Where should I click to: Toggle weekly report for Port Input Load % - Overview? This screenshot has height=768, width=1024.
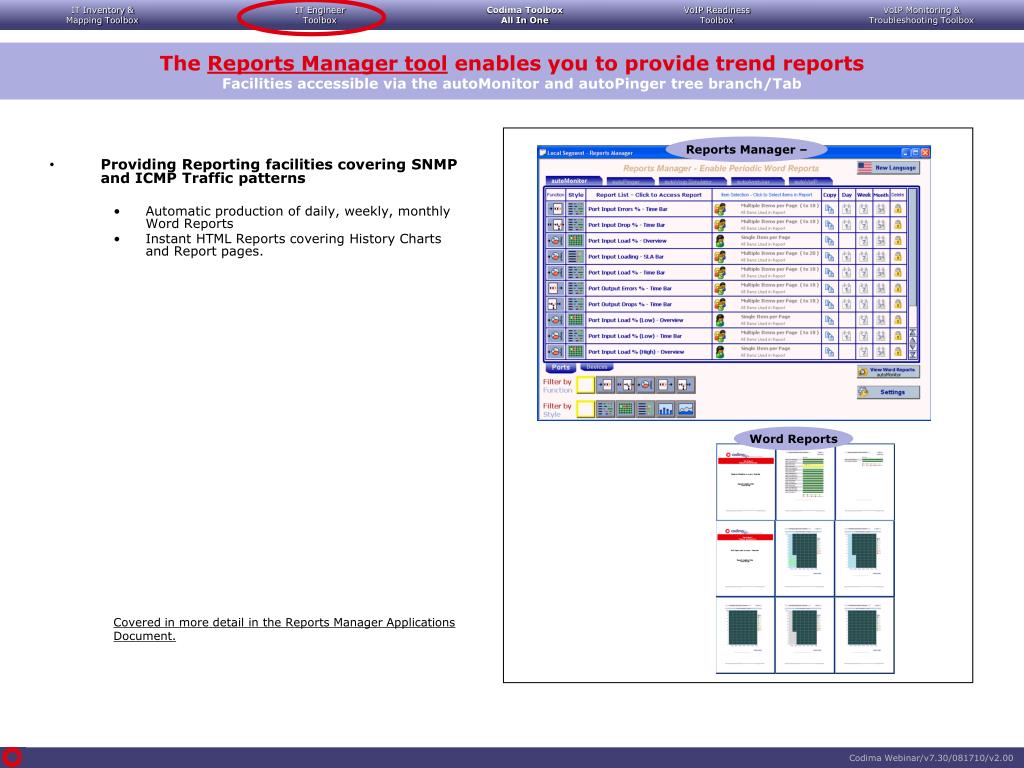tap(863, 241)
